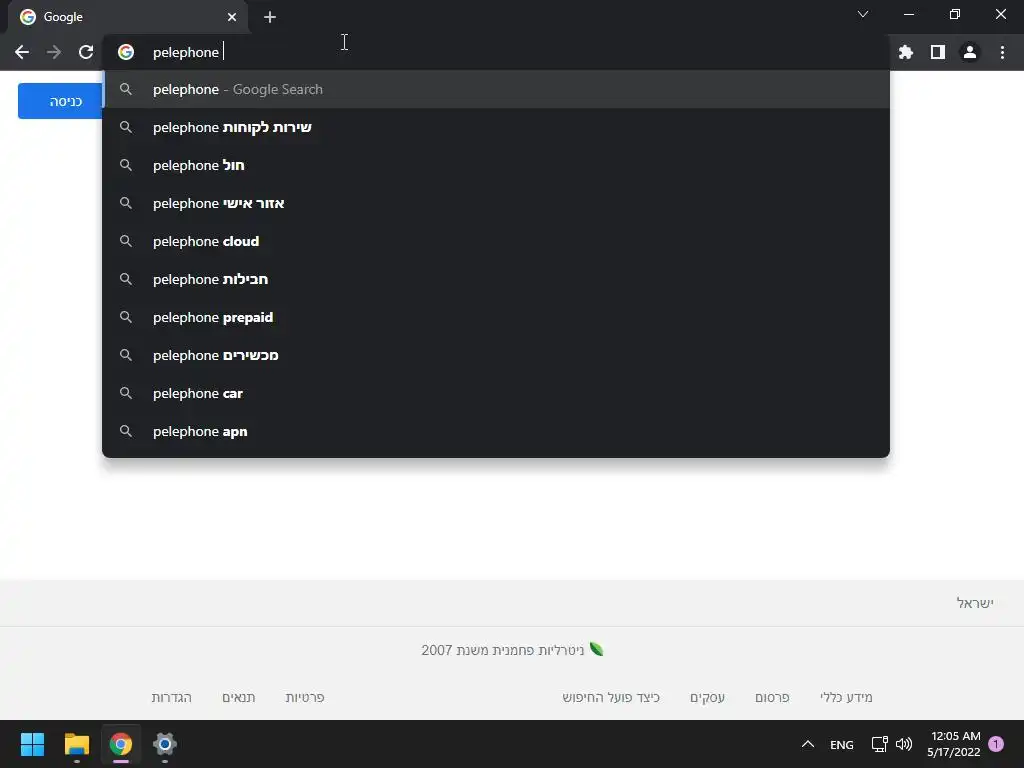Select suggestion pelephone חול

click(x=496, y=165)
